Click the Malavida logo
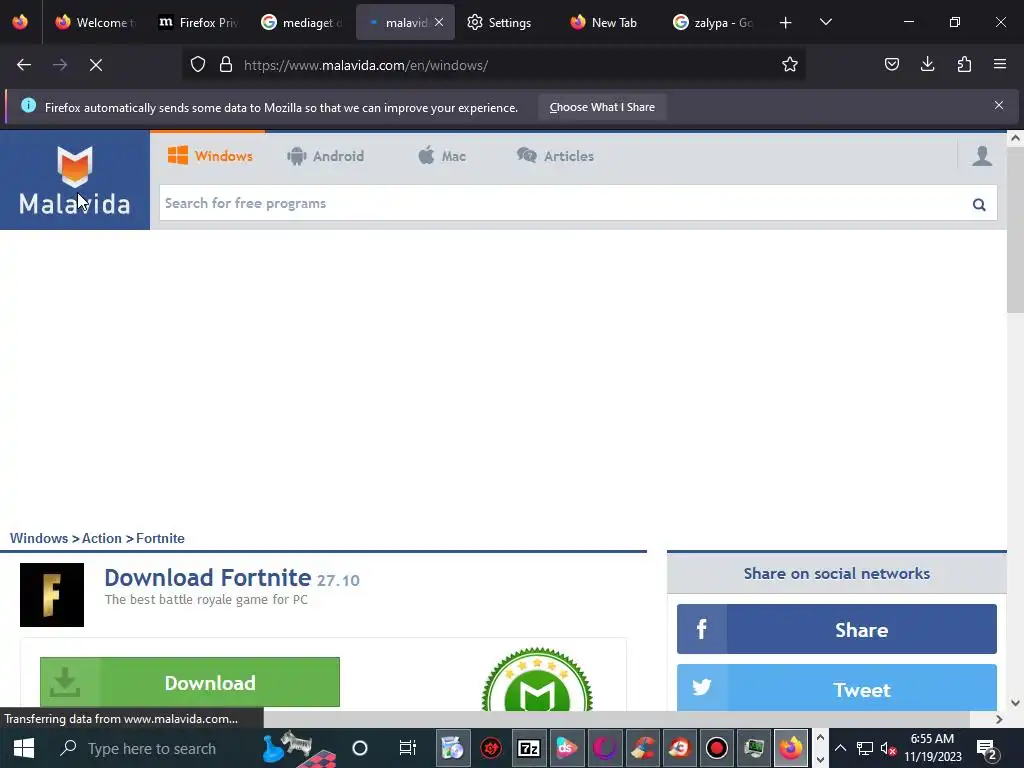 [74, 180]
